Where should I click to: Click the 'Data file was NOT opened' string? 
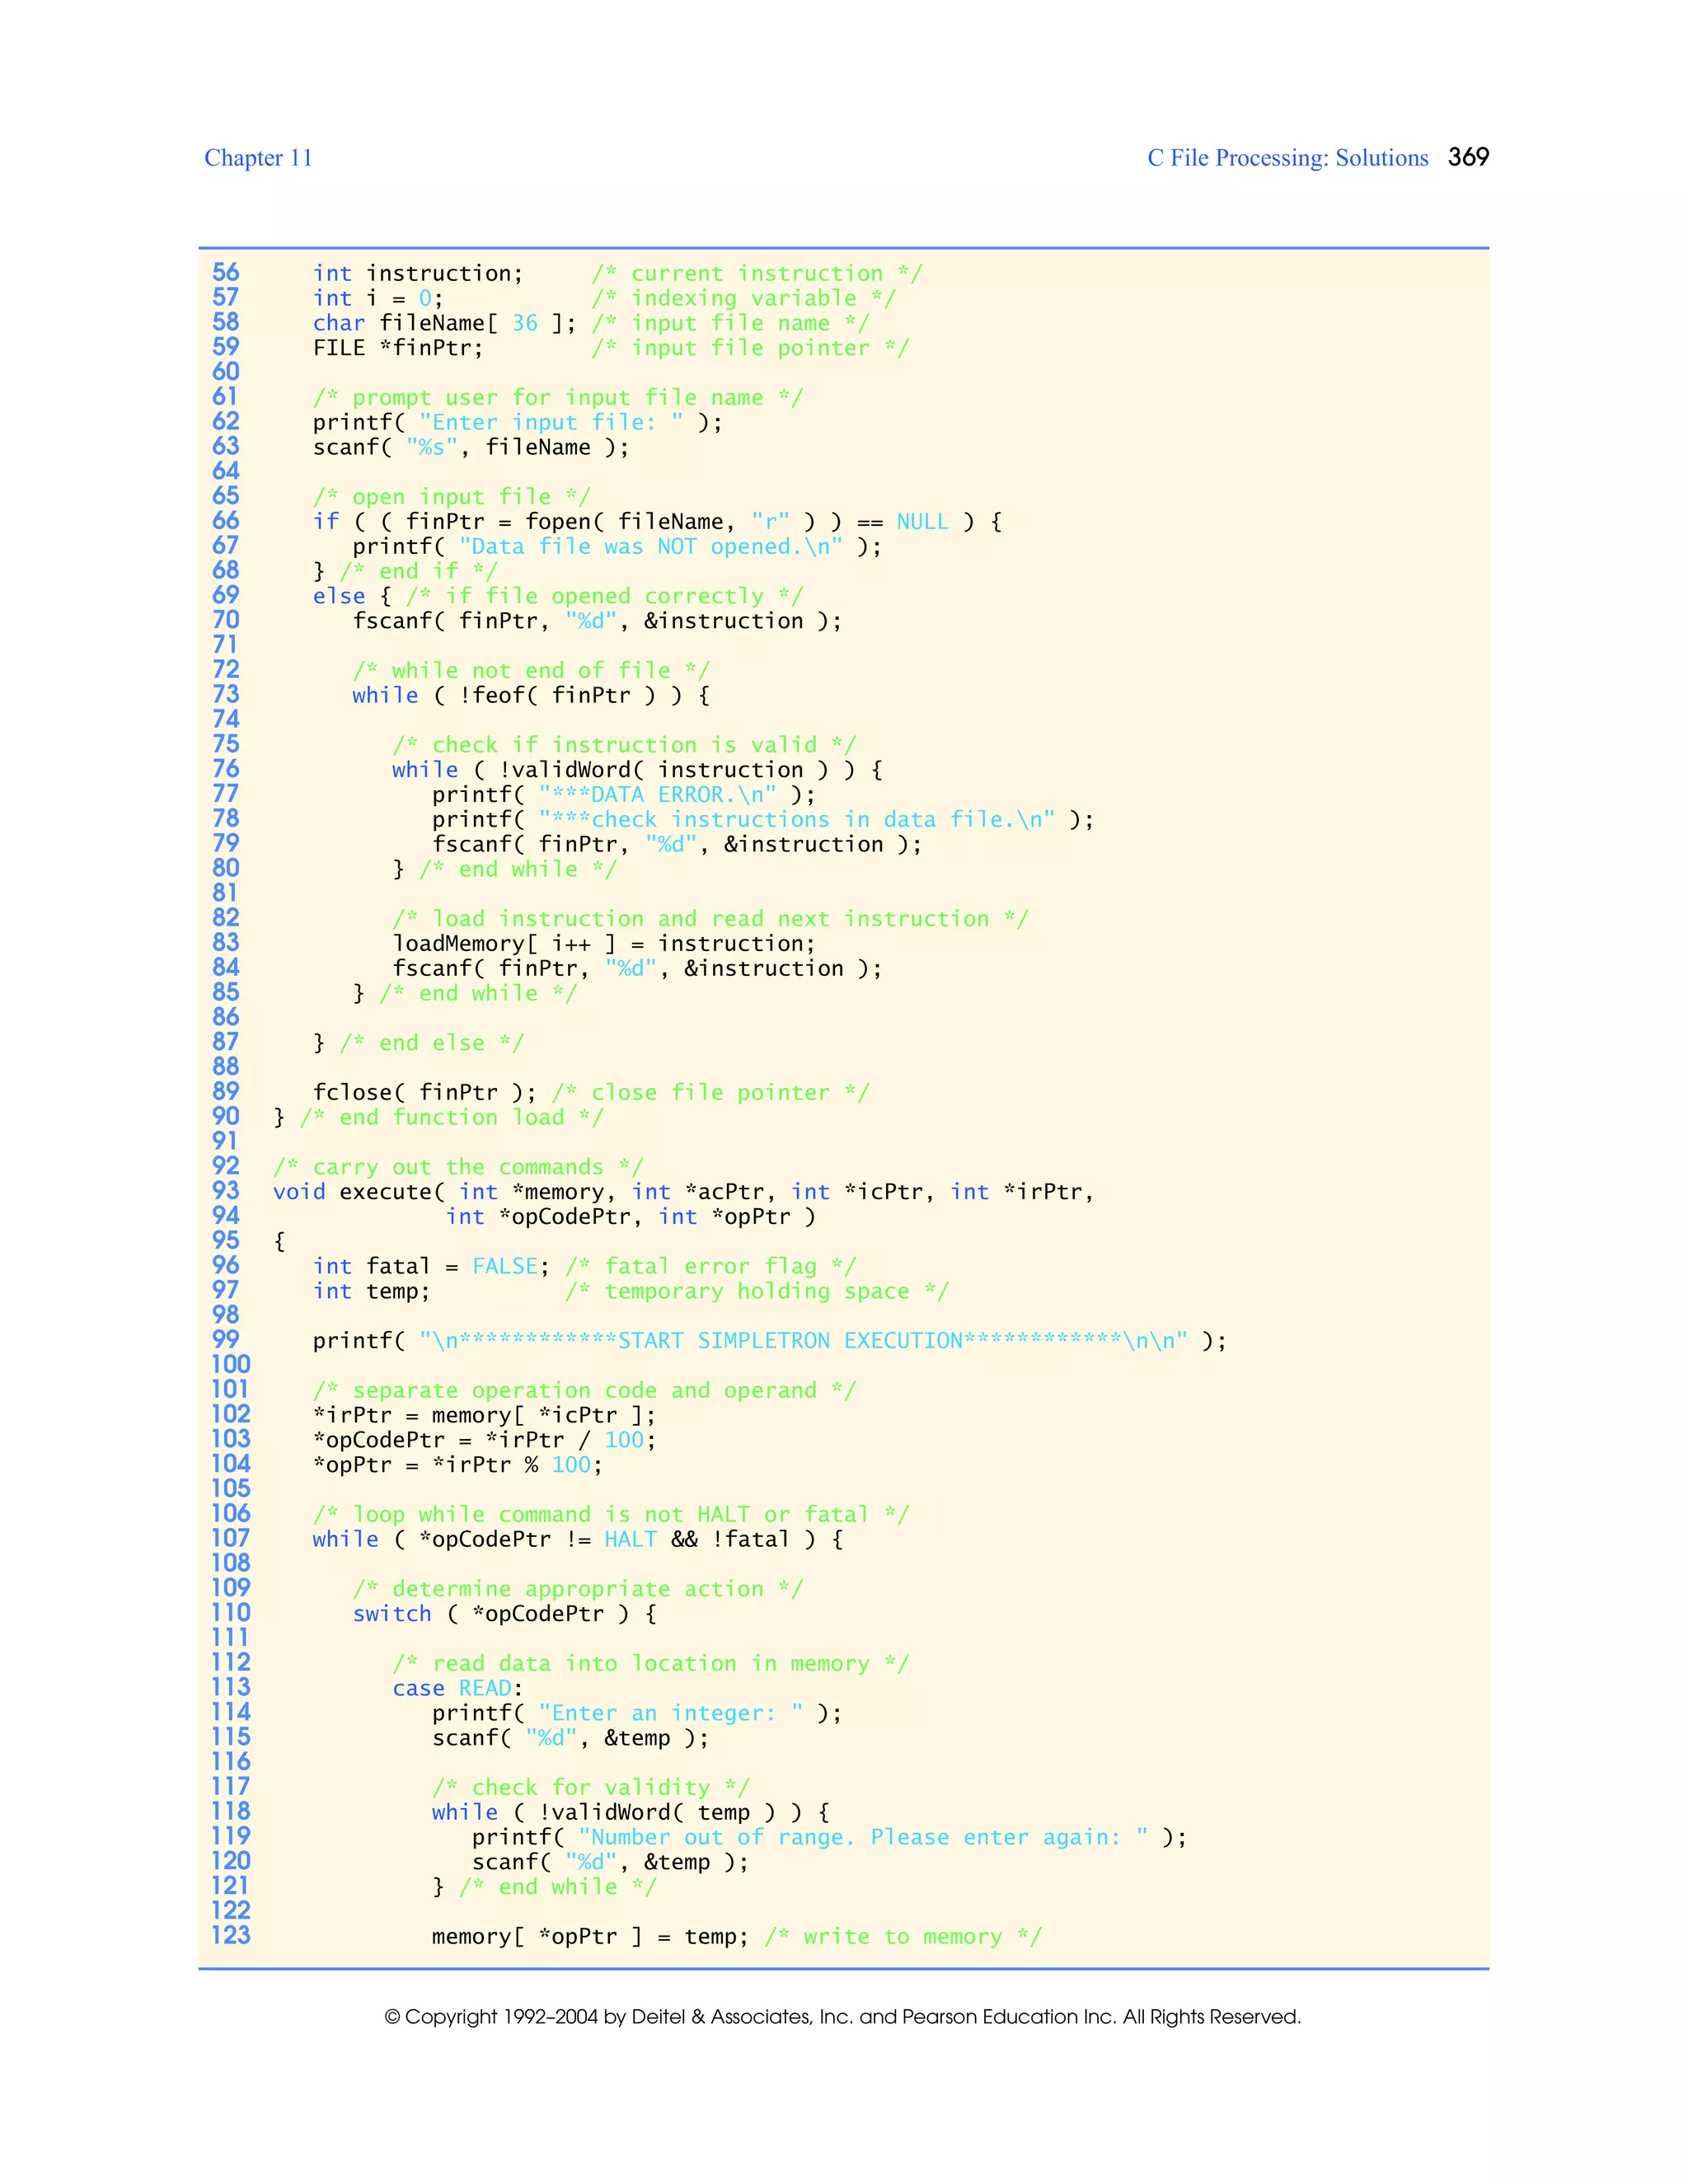650,546
